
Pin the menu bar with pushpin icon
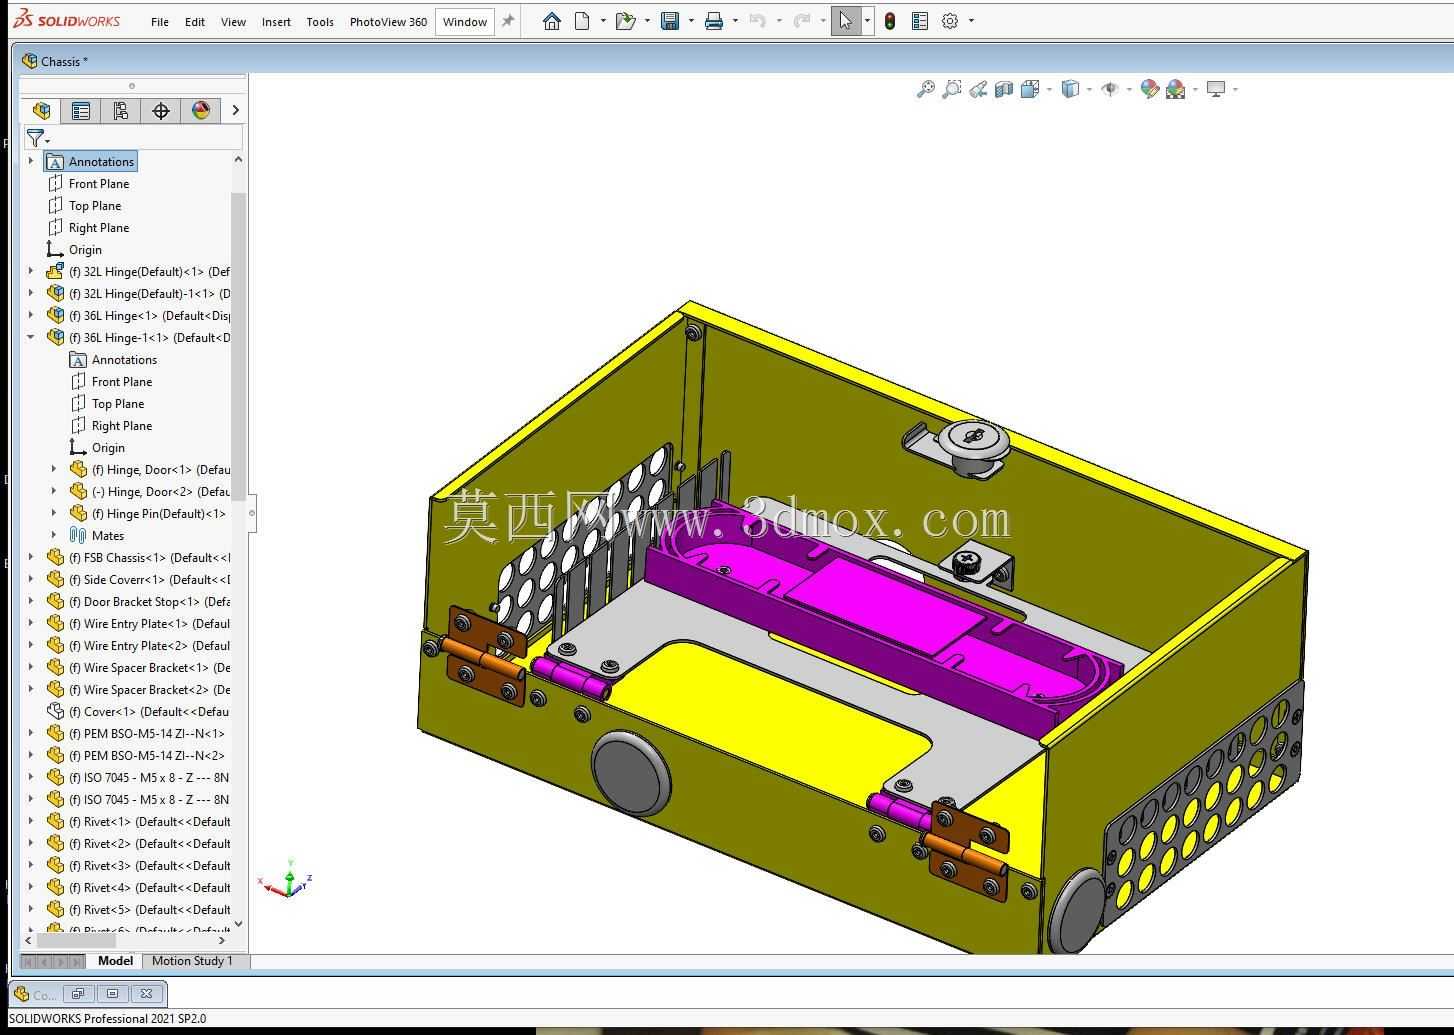click(x=508, y=21)
